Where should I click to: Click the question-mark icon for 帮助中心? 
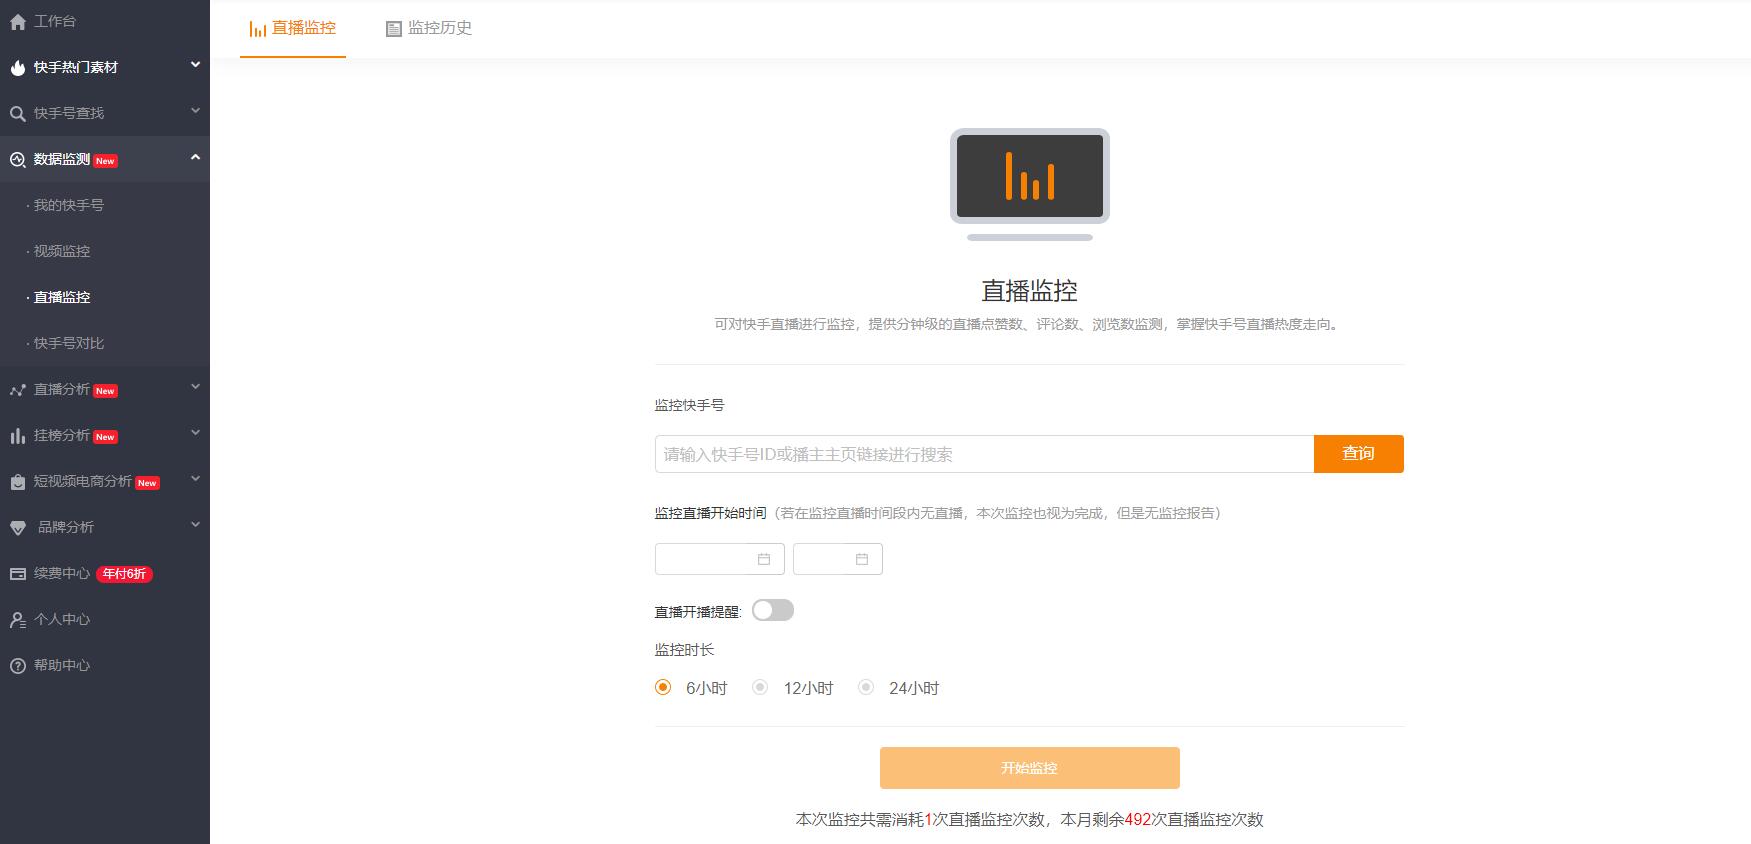click(18, 666)
